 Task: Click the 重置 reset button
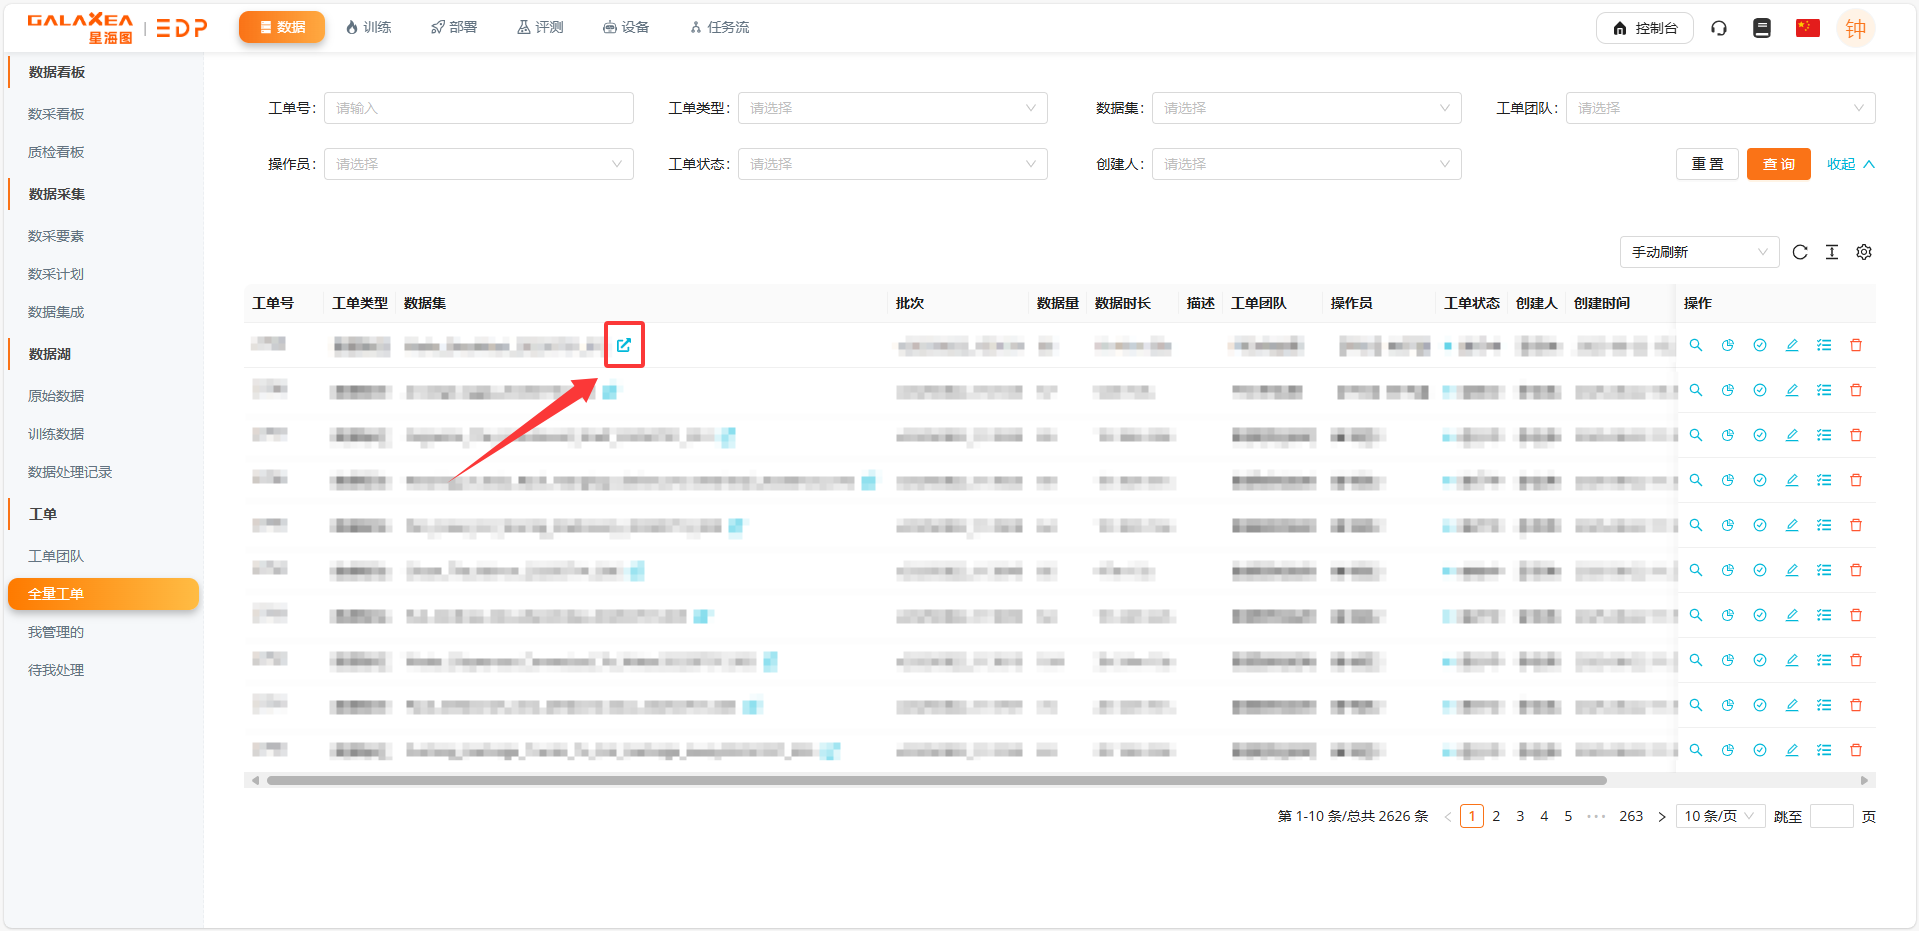pyautogui.click(x=1707, y=164)
